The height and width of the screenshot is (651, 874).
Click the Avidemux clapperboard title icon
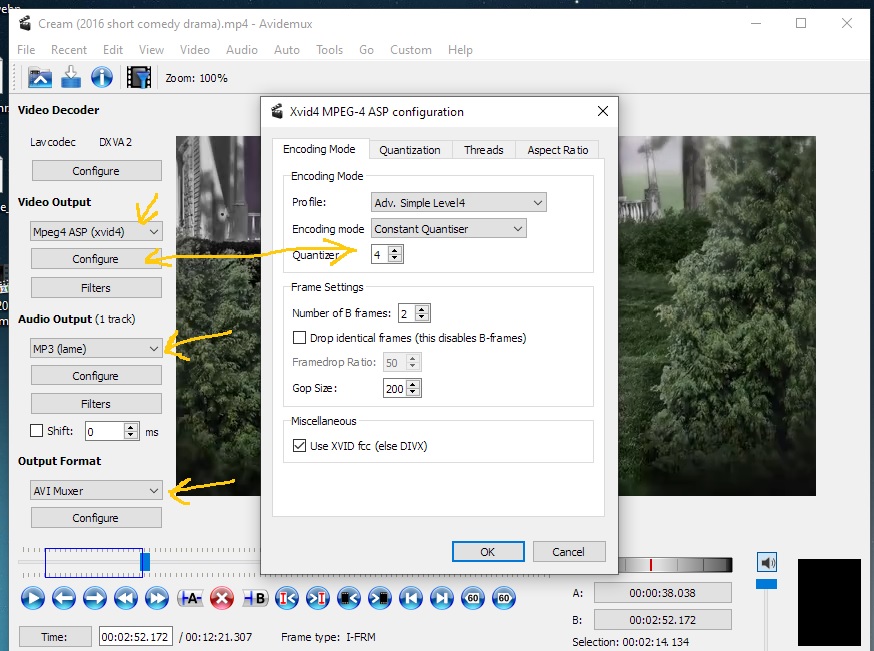pyautogui.click(x=25, y=23)
